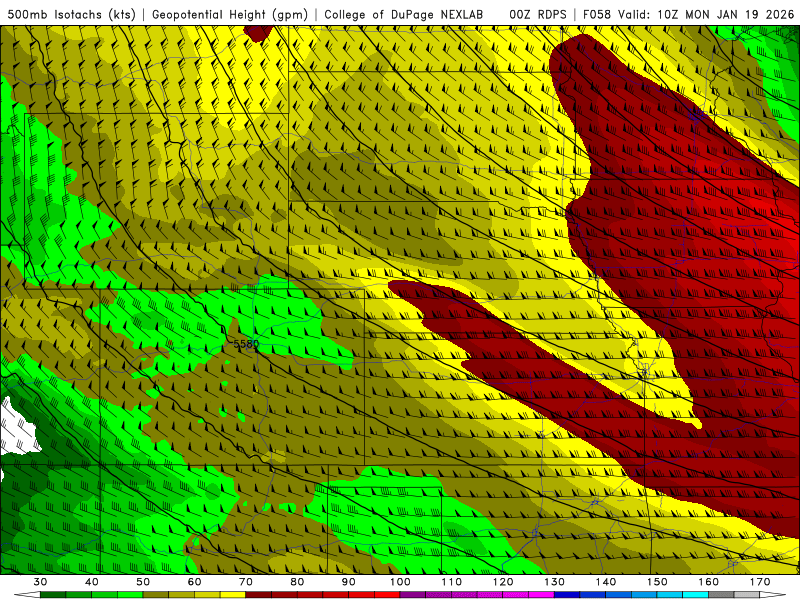Click the legend value 90
Image resolution: width=800 pixels, height=600 pixels.
click(349, 582)
